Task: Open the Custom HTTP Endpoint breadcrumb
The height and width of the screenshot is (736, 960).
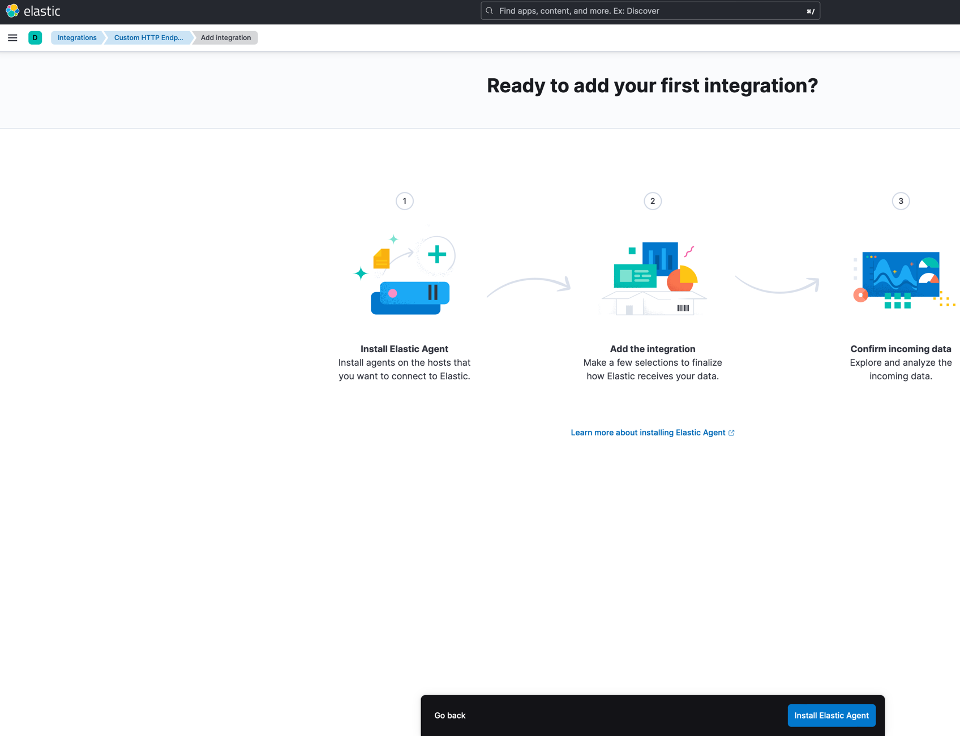Action: [x=148, y=38]
